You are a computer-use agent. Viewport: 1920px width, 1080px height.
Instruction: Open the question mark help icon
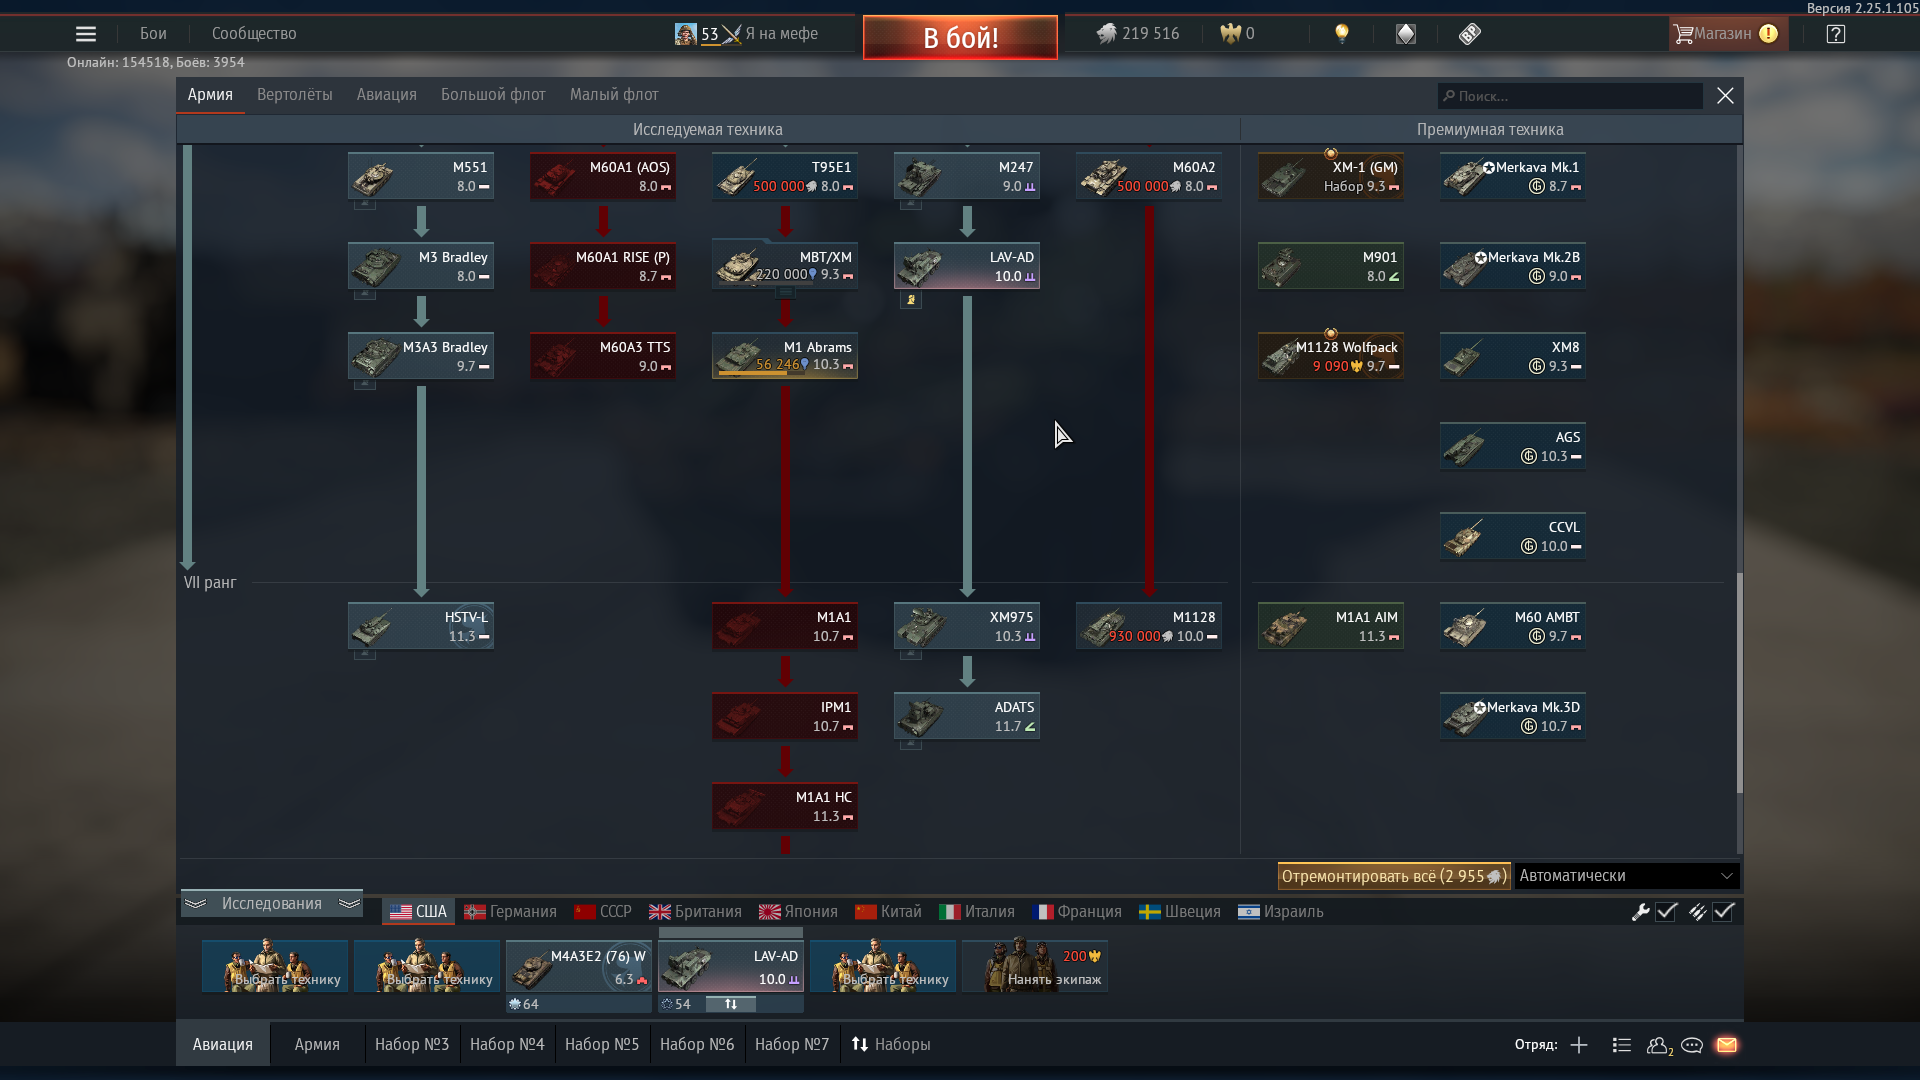[x=1835, y=34]
